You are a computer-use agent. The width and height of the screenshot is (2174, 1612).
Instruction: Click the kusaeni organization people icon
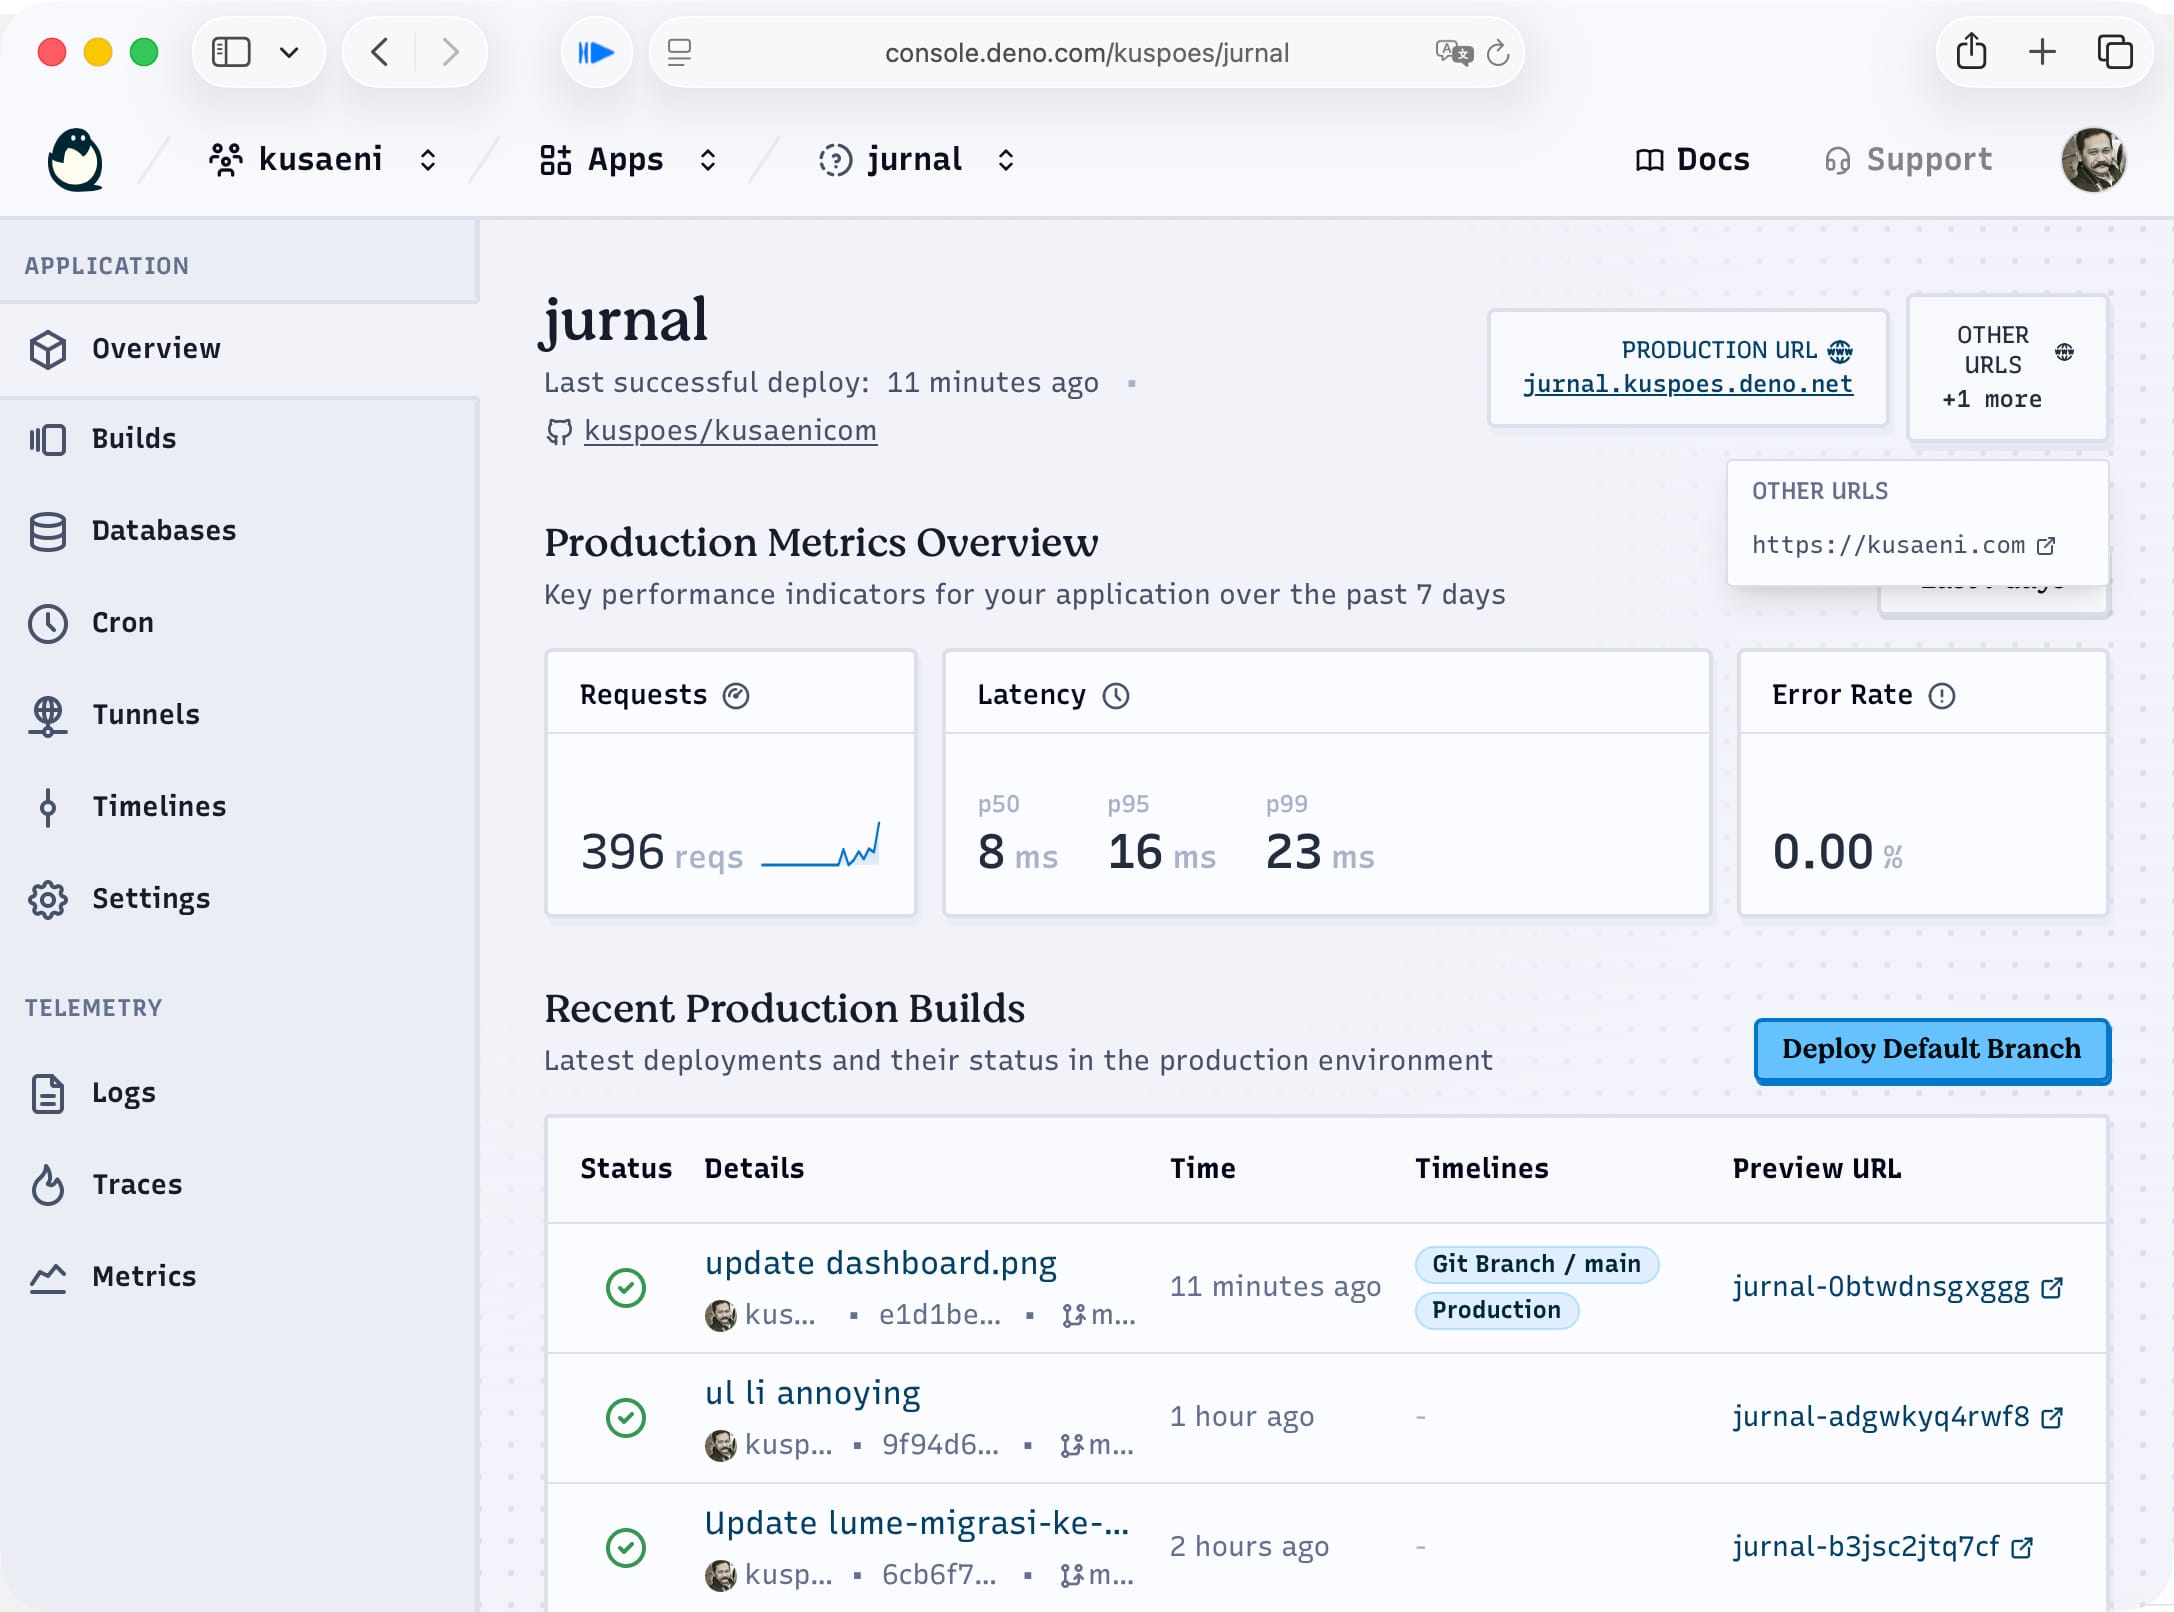pyautogui.click(x=226, y=160)
